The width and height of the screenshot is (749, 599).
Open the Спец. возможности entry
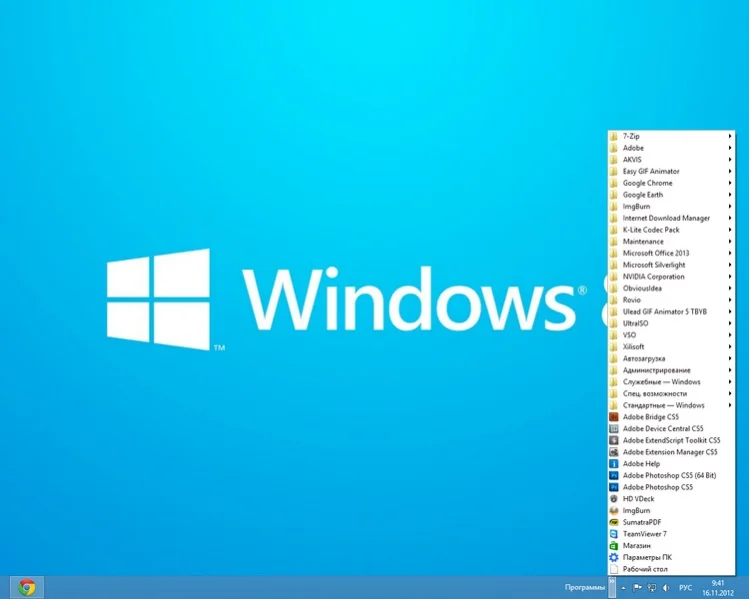coord(671,394)
